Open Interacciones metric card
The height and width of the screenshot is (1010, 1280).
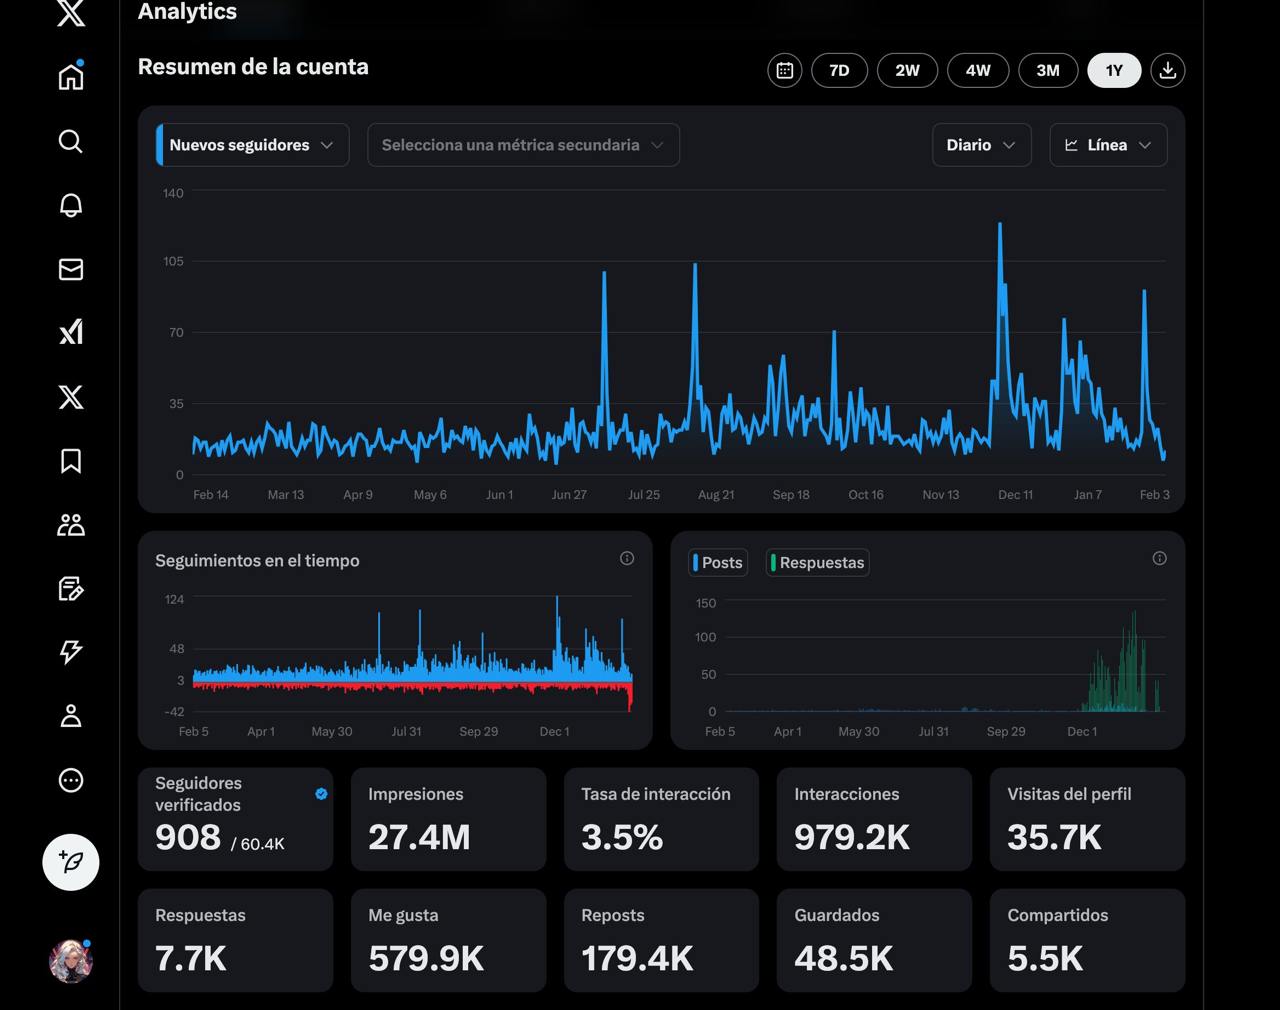875,819
